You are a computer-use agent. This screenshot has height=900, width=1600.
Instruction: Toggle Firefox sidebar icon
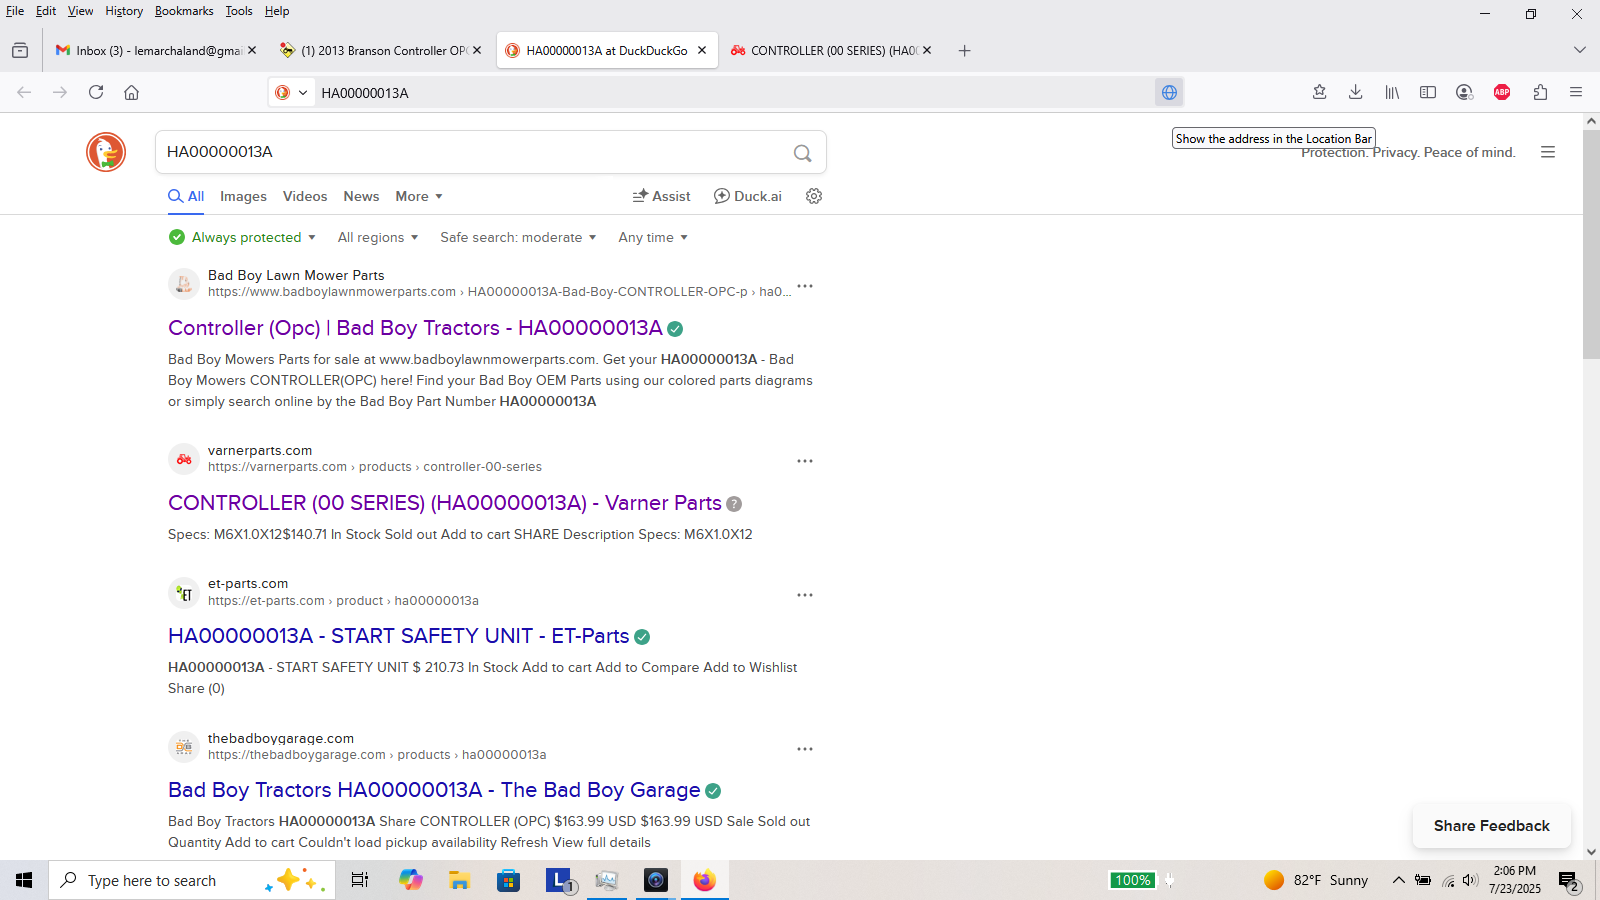pos(1428,92)
